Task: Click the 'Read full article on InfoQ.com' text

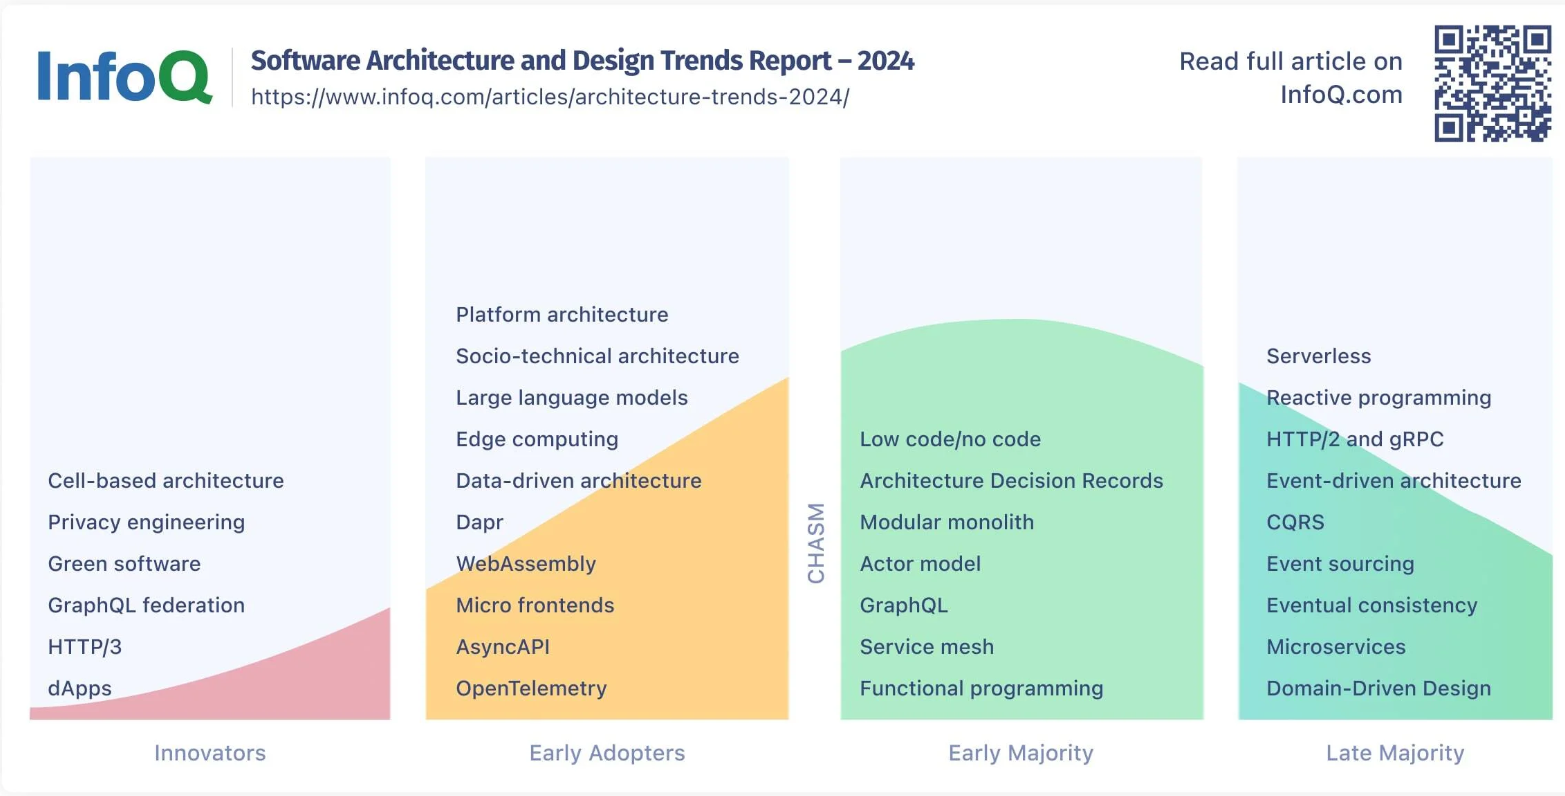Action: coord(1290,78)
